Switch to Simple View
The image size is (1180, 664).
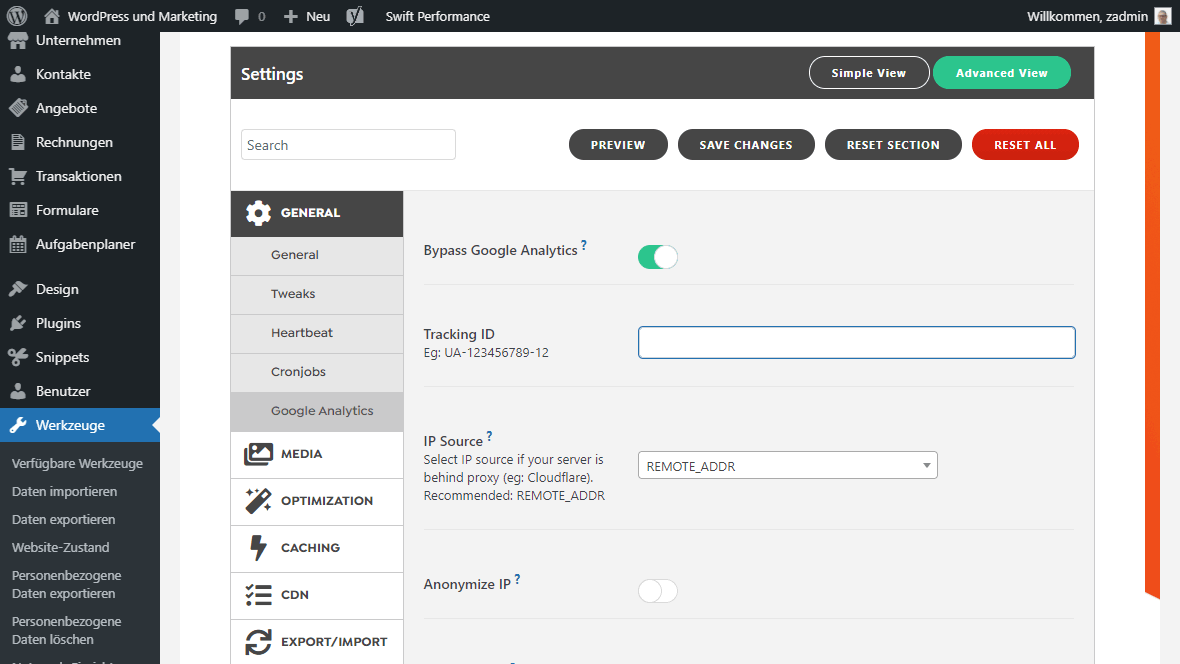(x=868, y=73)
